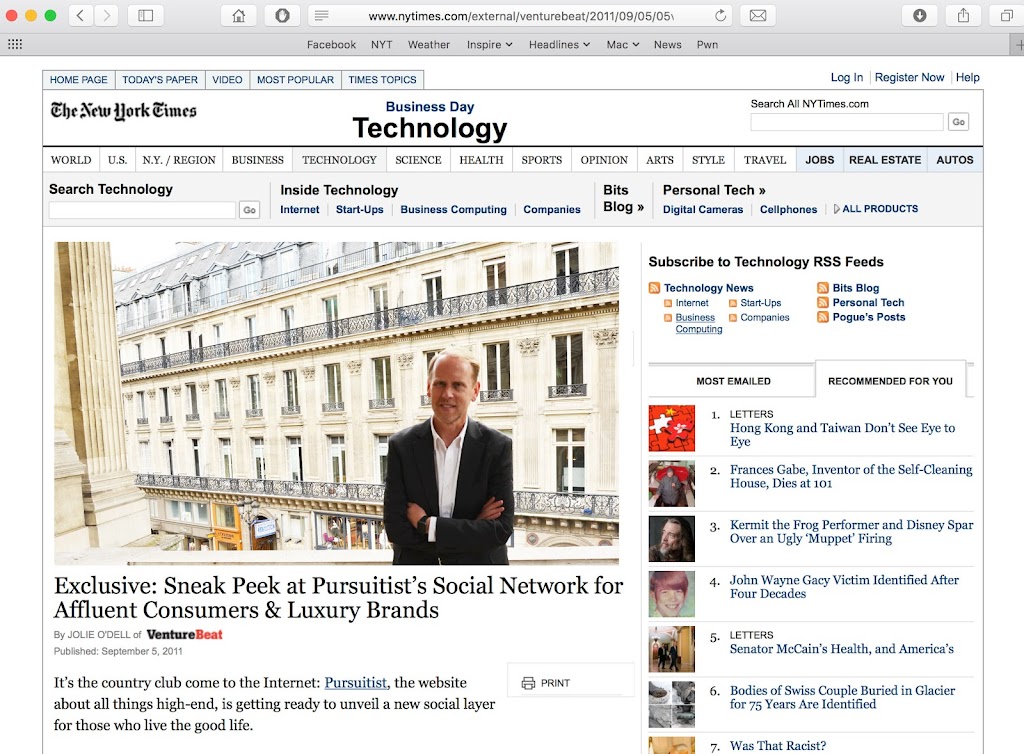Image resolution: width=1024 pixels, height=754 pixels.
Task: Open Reader view icon in address bar
Action: pyautogui.click(x=321, y=16)
